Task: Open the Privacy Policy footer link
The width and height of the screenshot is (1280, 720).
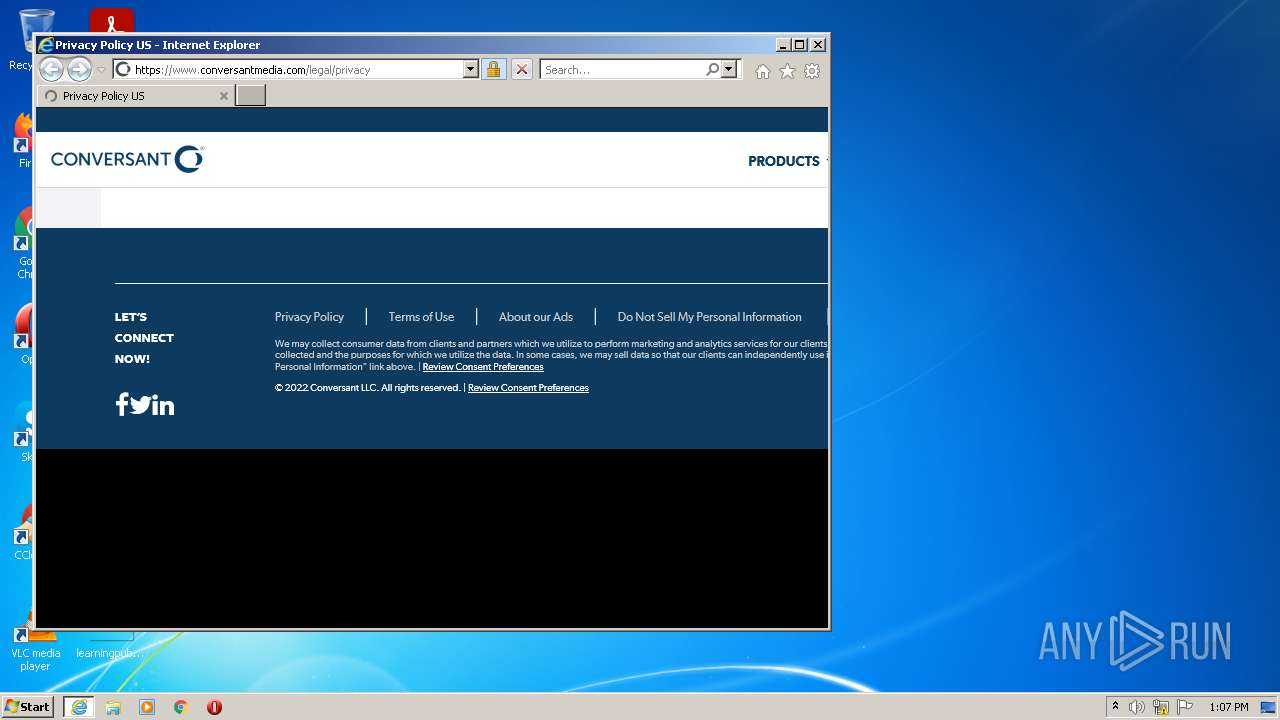Action: tap(309, 317)
